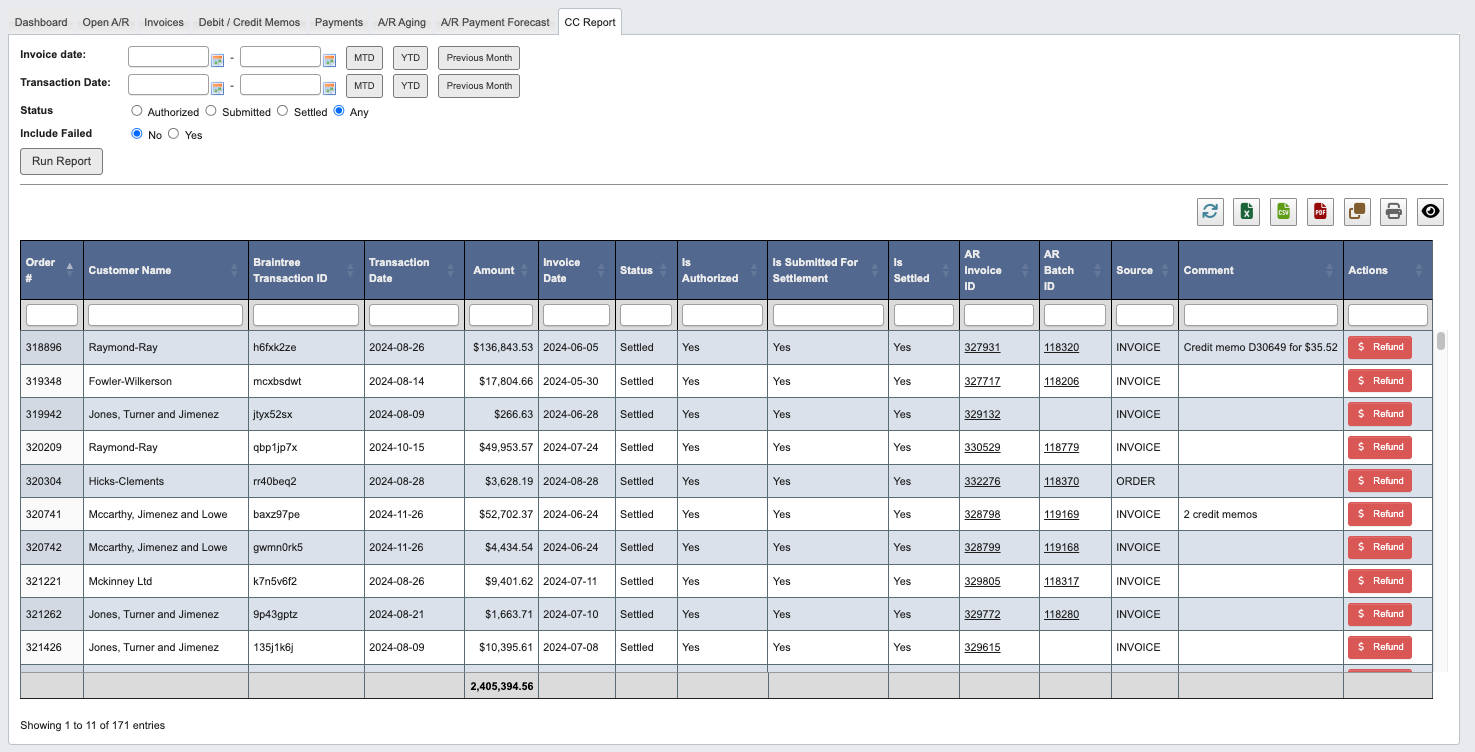Select the Authorized status option
Viewport: 1475px width, 752px height.
click(136, 111)
